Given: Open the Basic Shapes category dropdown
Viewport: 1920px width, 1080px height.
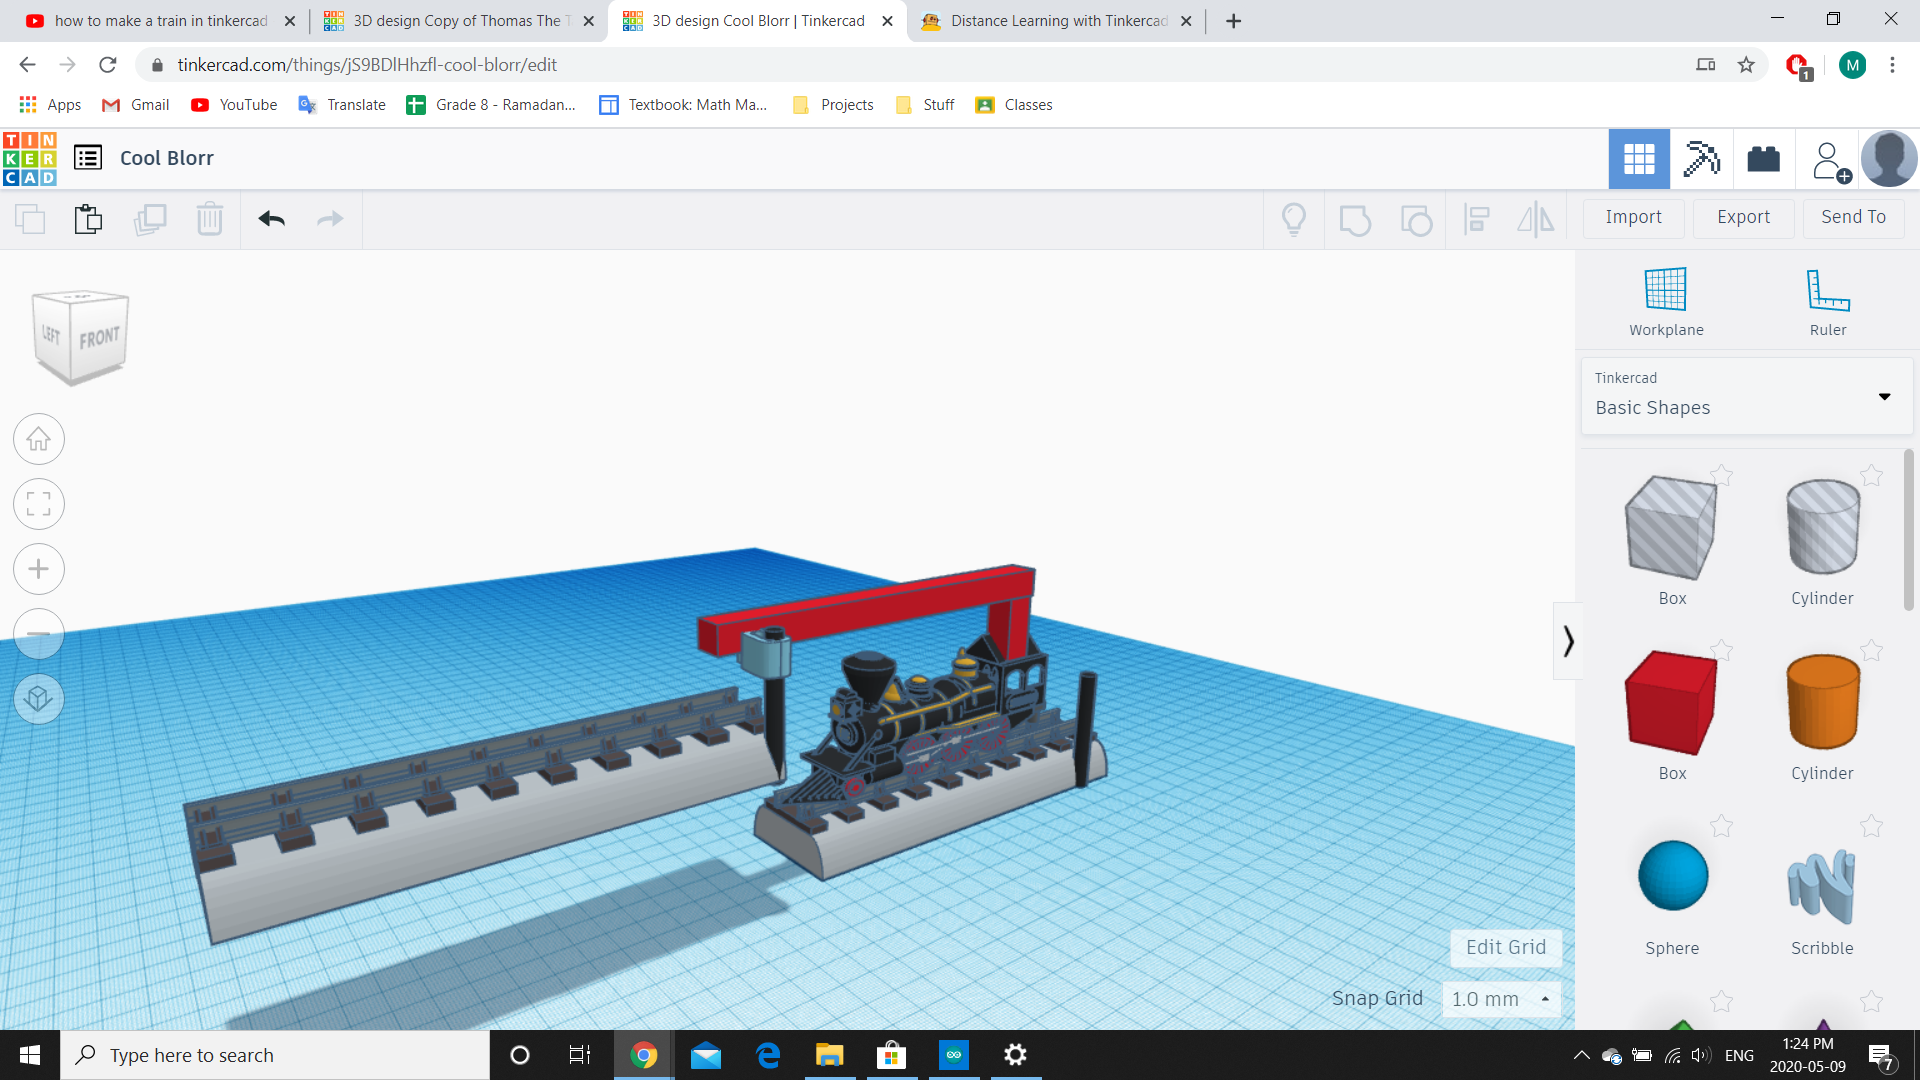Looking at the screenshot, I should click(x=1746, y=395).
